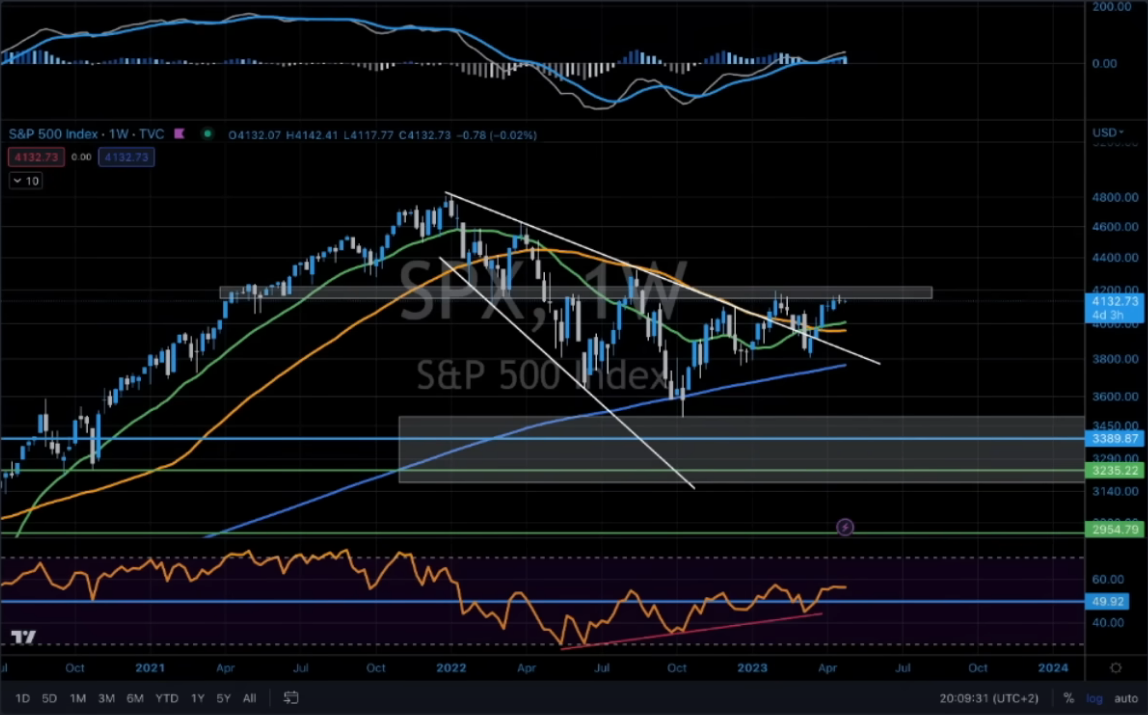The height and width of the screenshot is (715, 1148).
Task: Click the TradingView logo in the RSI pane
Action: tap(24, 637)
